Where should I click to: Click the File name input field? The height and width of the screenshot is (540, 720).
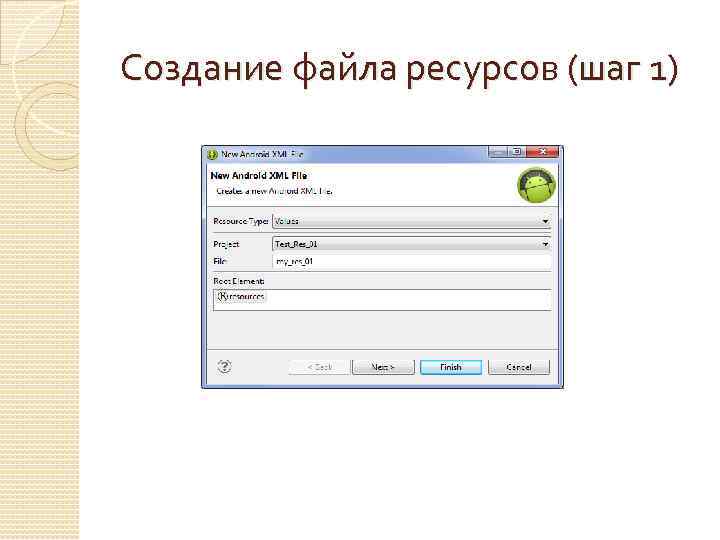(412, 261)
